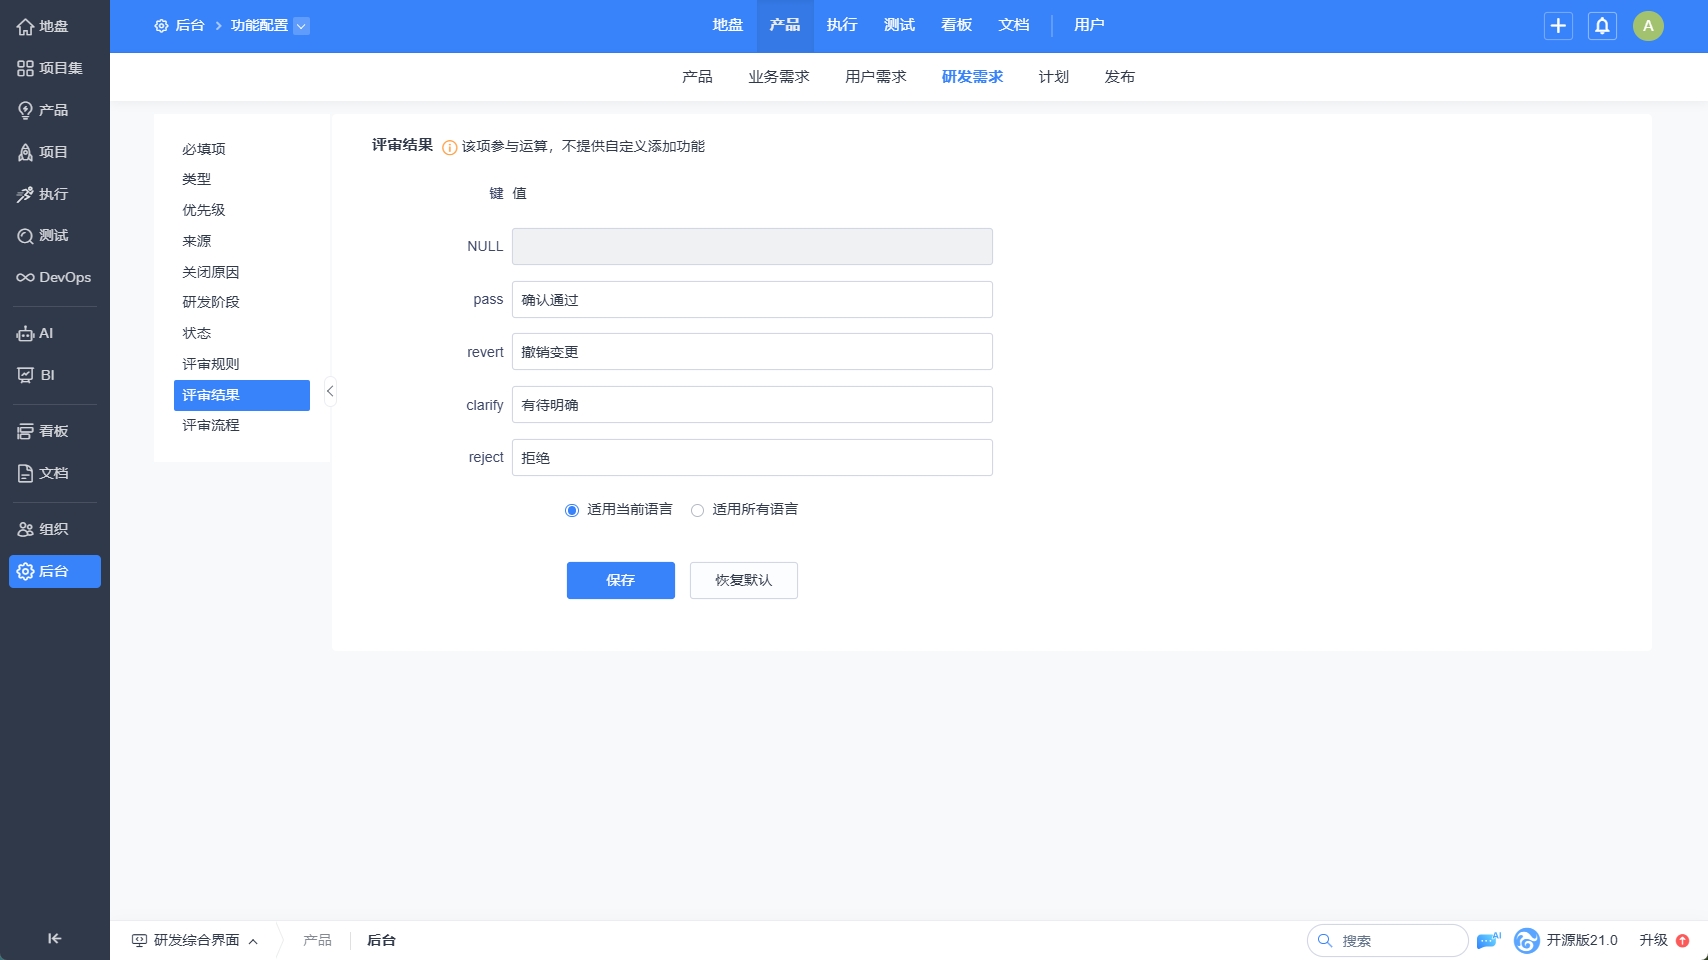Open the user avatar menu
1708x960 pixels.
pos(1648,26)
